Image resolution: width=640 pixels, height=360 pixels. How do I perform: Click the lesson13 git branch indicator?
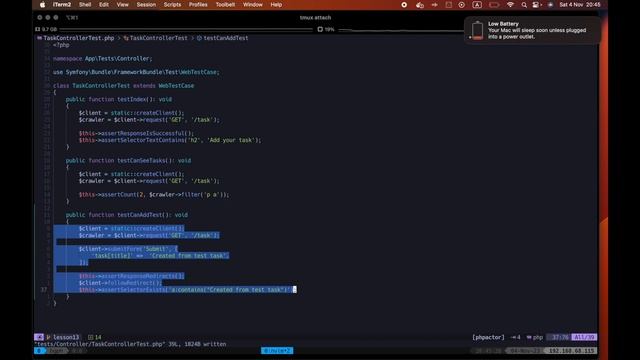coord(62,337)
